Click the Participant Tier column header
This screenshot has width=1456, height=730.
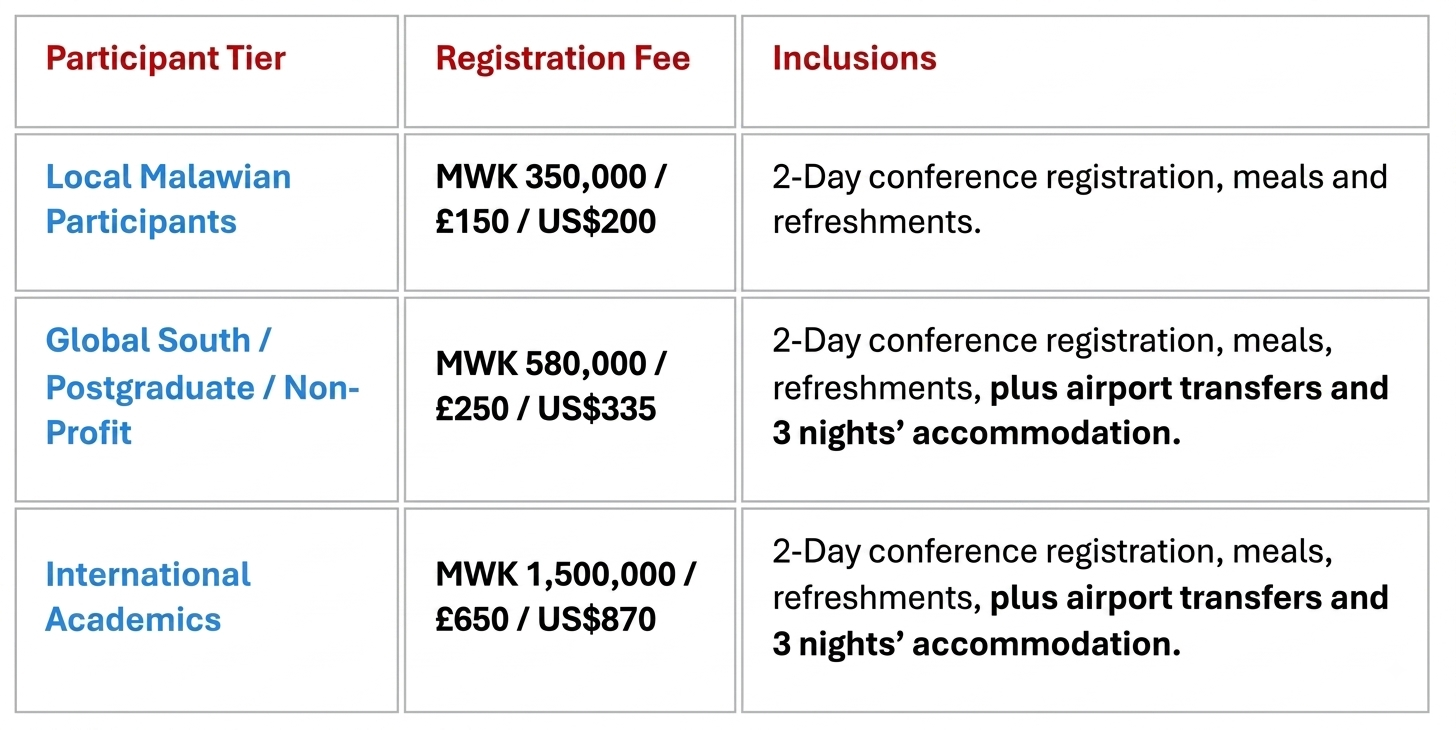166,58
